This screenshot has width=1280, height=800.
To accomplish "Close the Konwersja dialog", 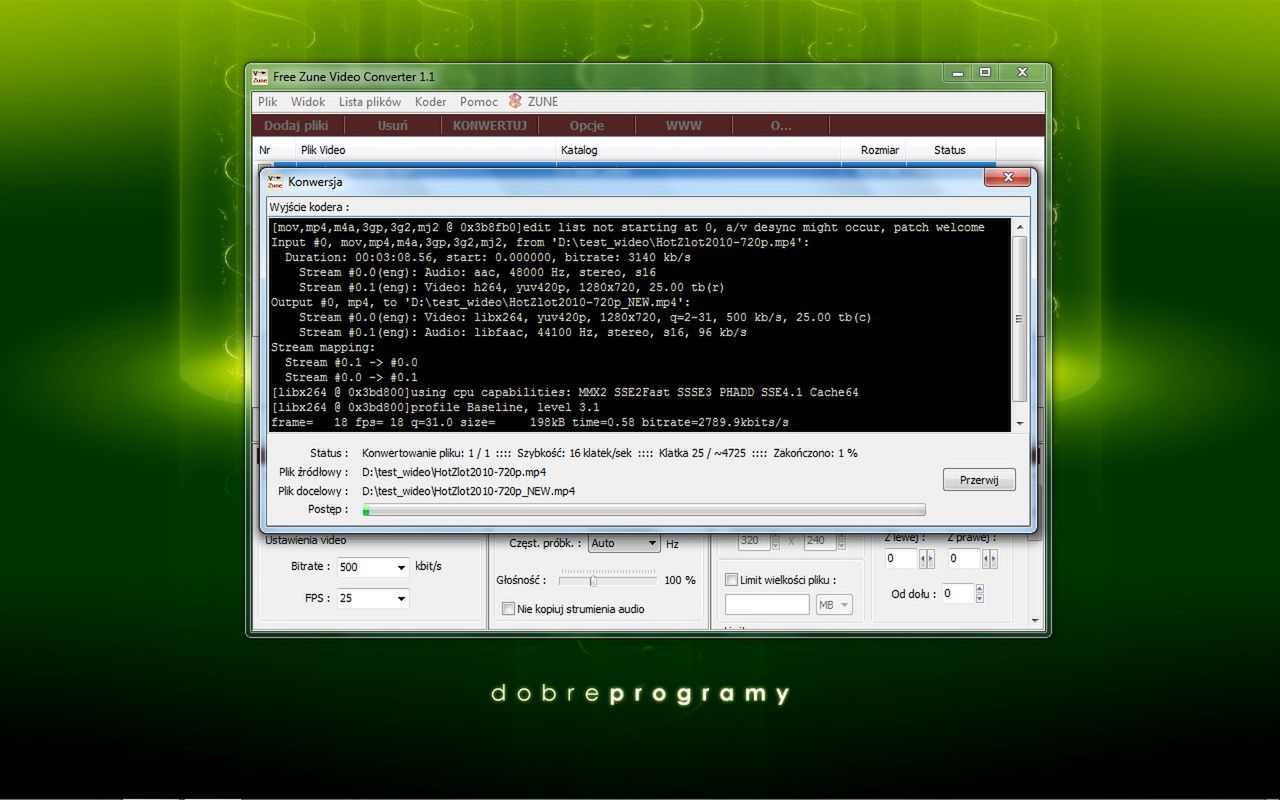I will pos(1007,178).
